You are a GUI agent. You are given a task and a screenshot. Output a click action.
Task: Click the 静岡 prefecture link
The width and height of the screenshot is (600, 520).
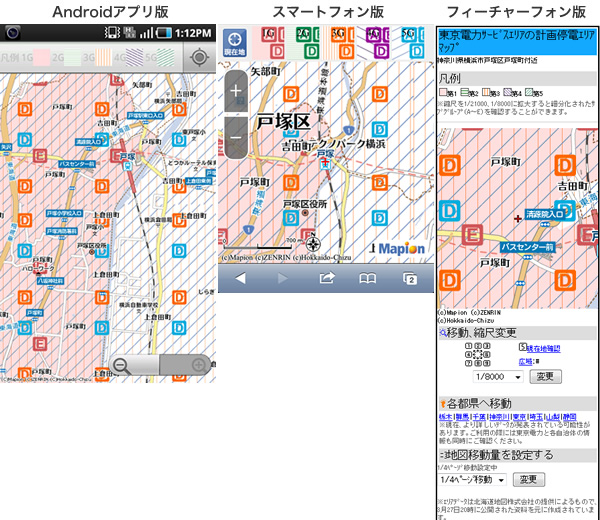570,417
